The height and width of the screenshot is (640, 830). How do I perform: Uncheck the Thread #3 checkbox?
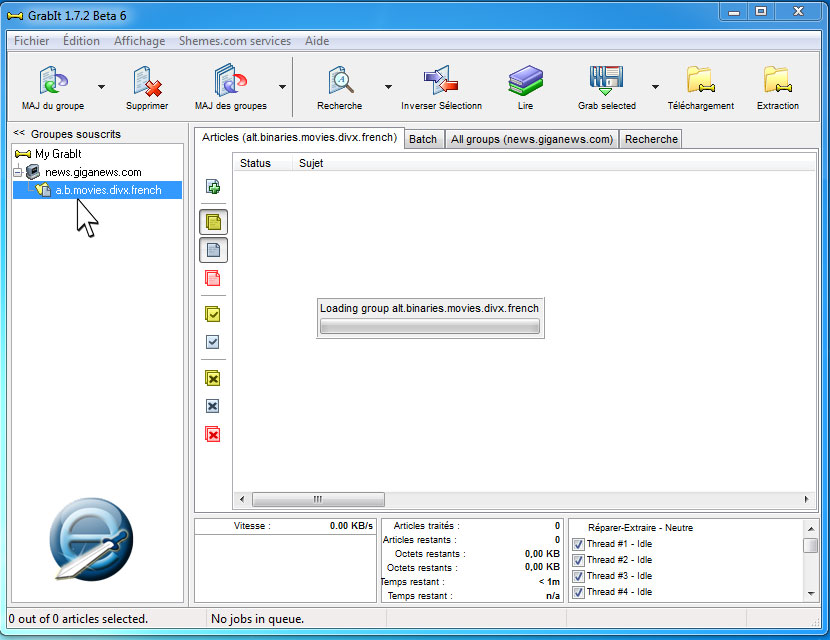579,576
